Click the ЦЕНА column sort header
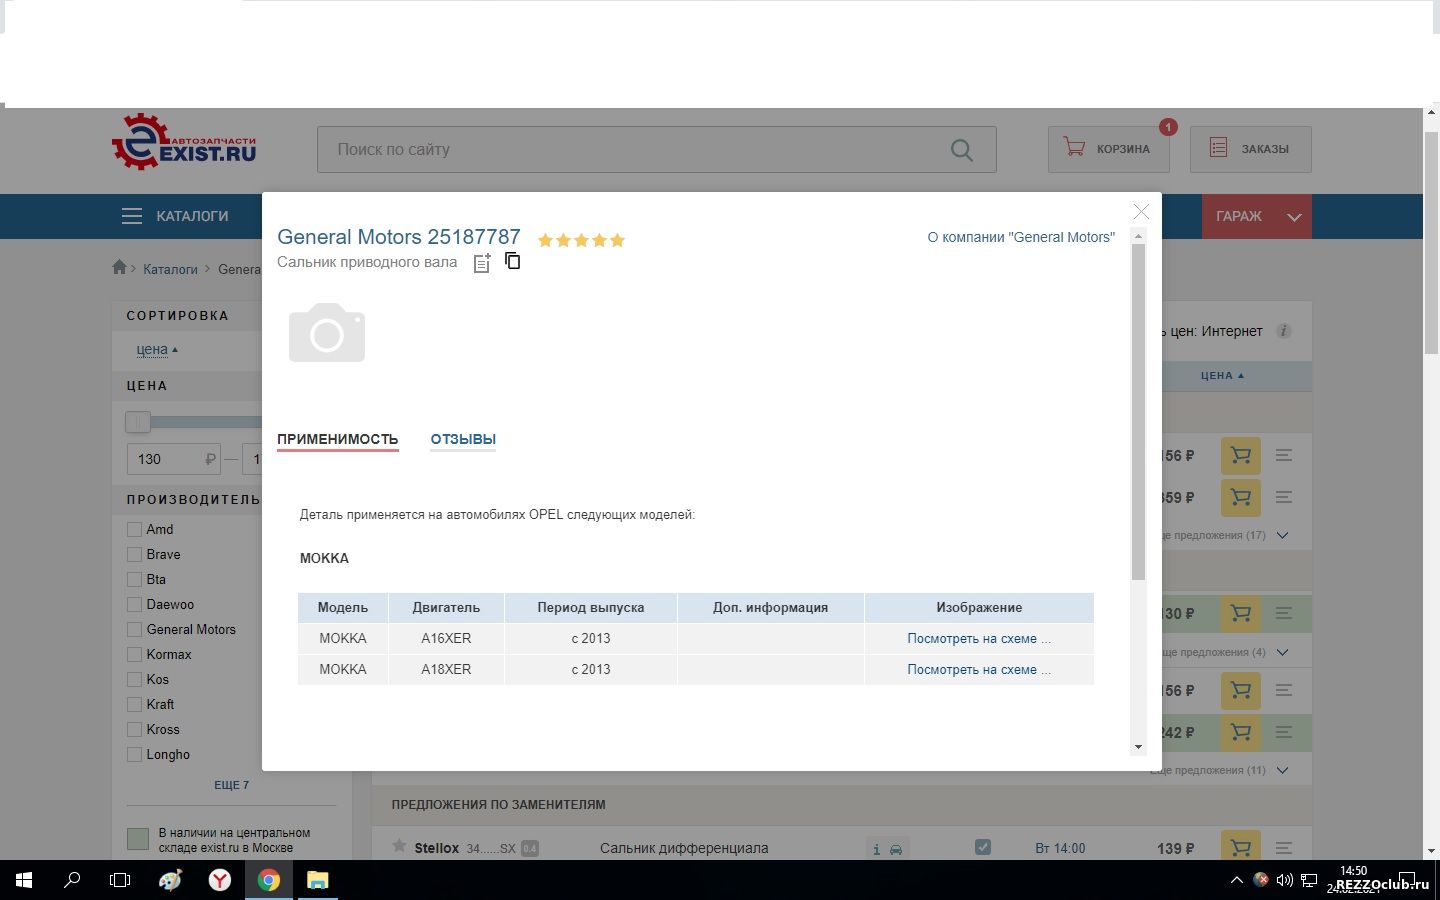This screenshot has width=1440, height=900. tap(1222, 376)
